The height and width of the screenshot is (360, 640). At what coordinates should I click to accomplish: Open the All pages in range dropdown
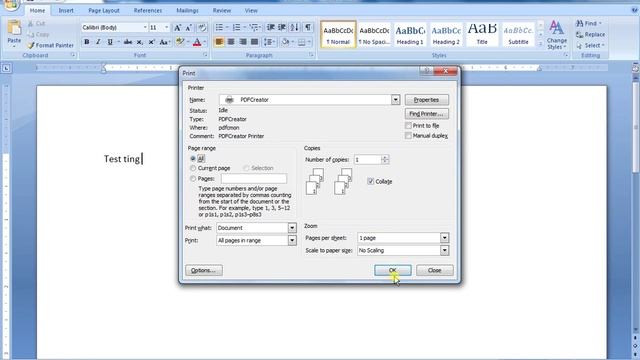[x=292, y=240]
